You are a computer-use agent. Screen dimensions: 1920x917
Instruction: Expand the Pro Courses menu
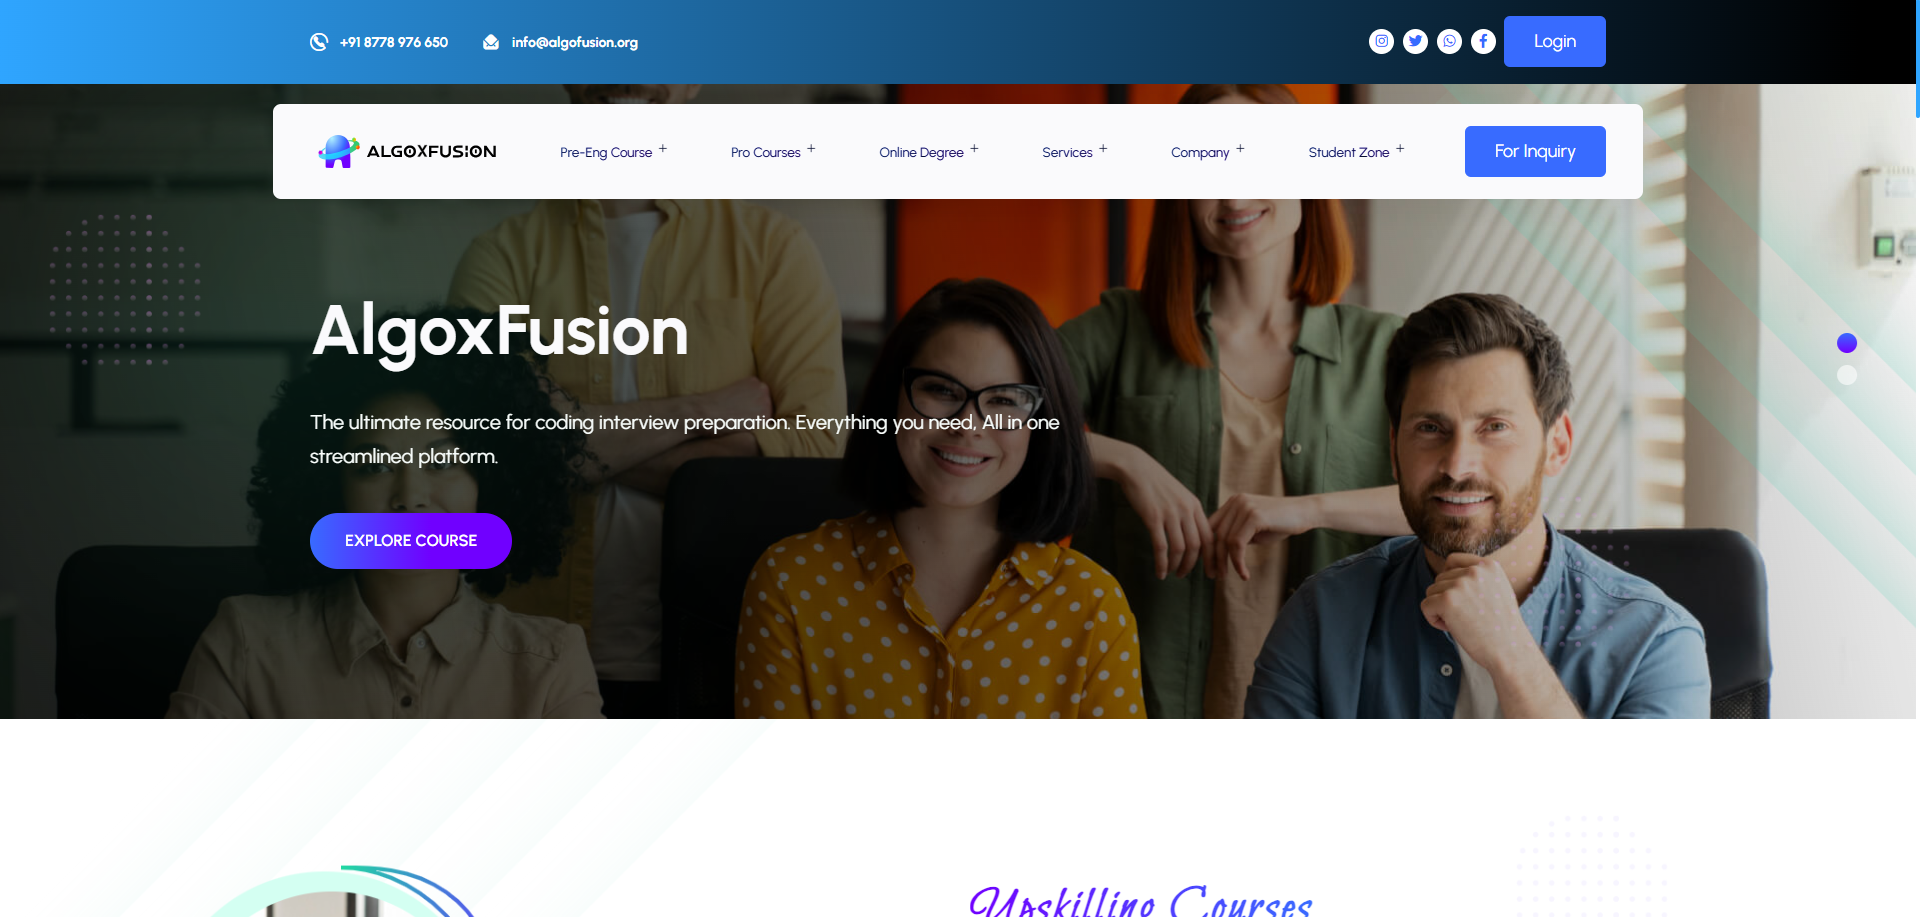coord(773,152)
